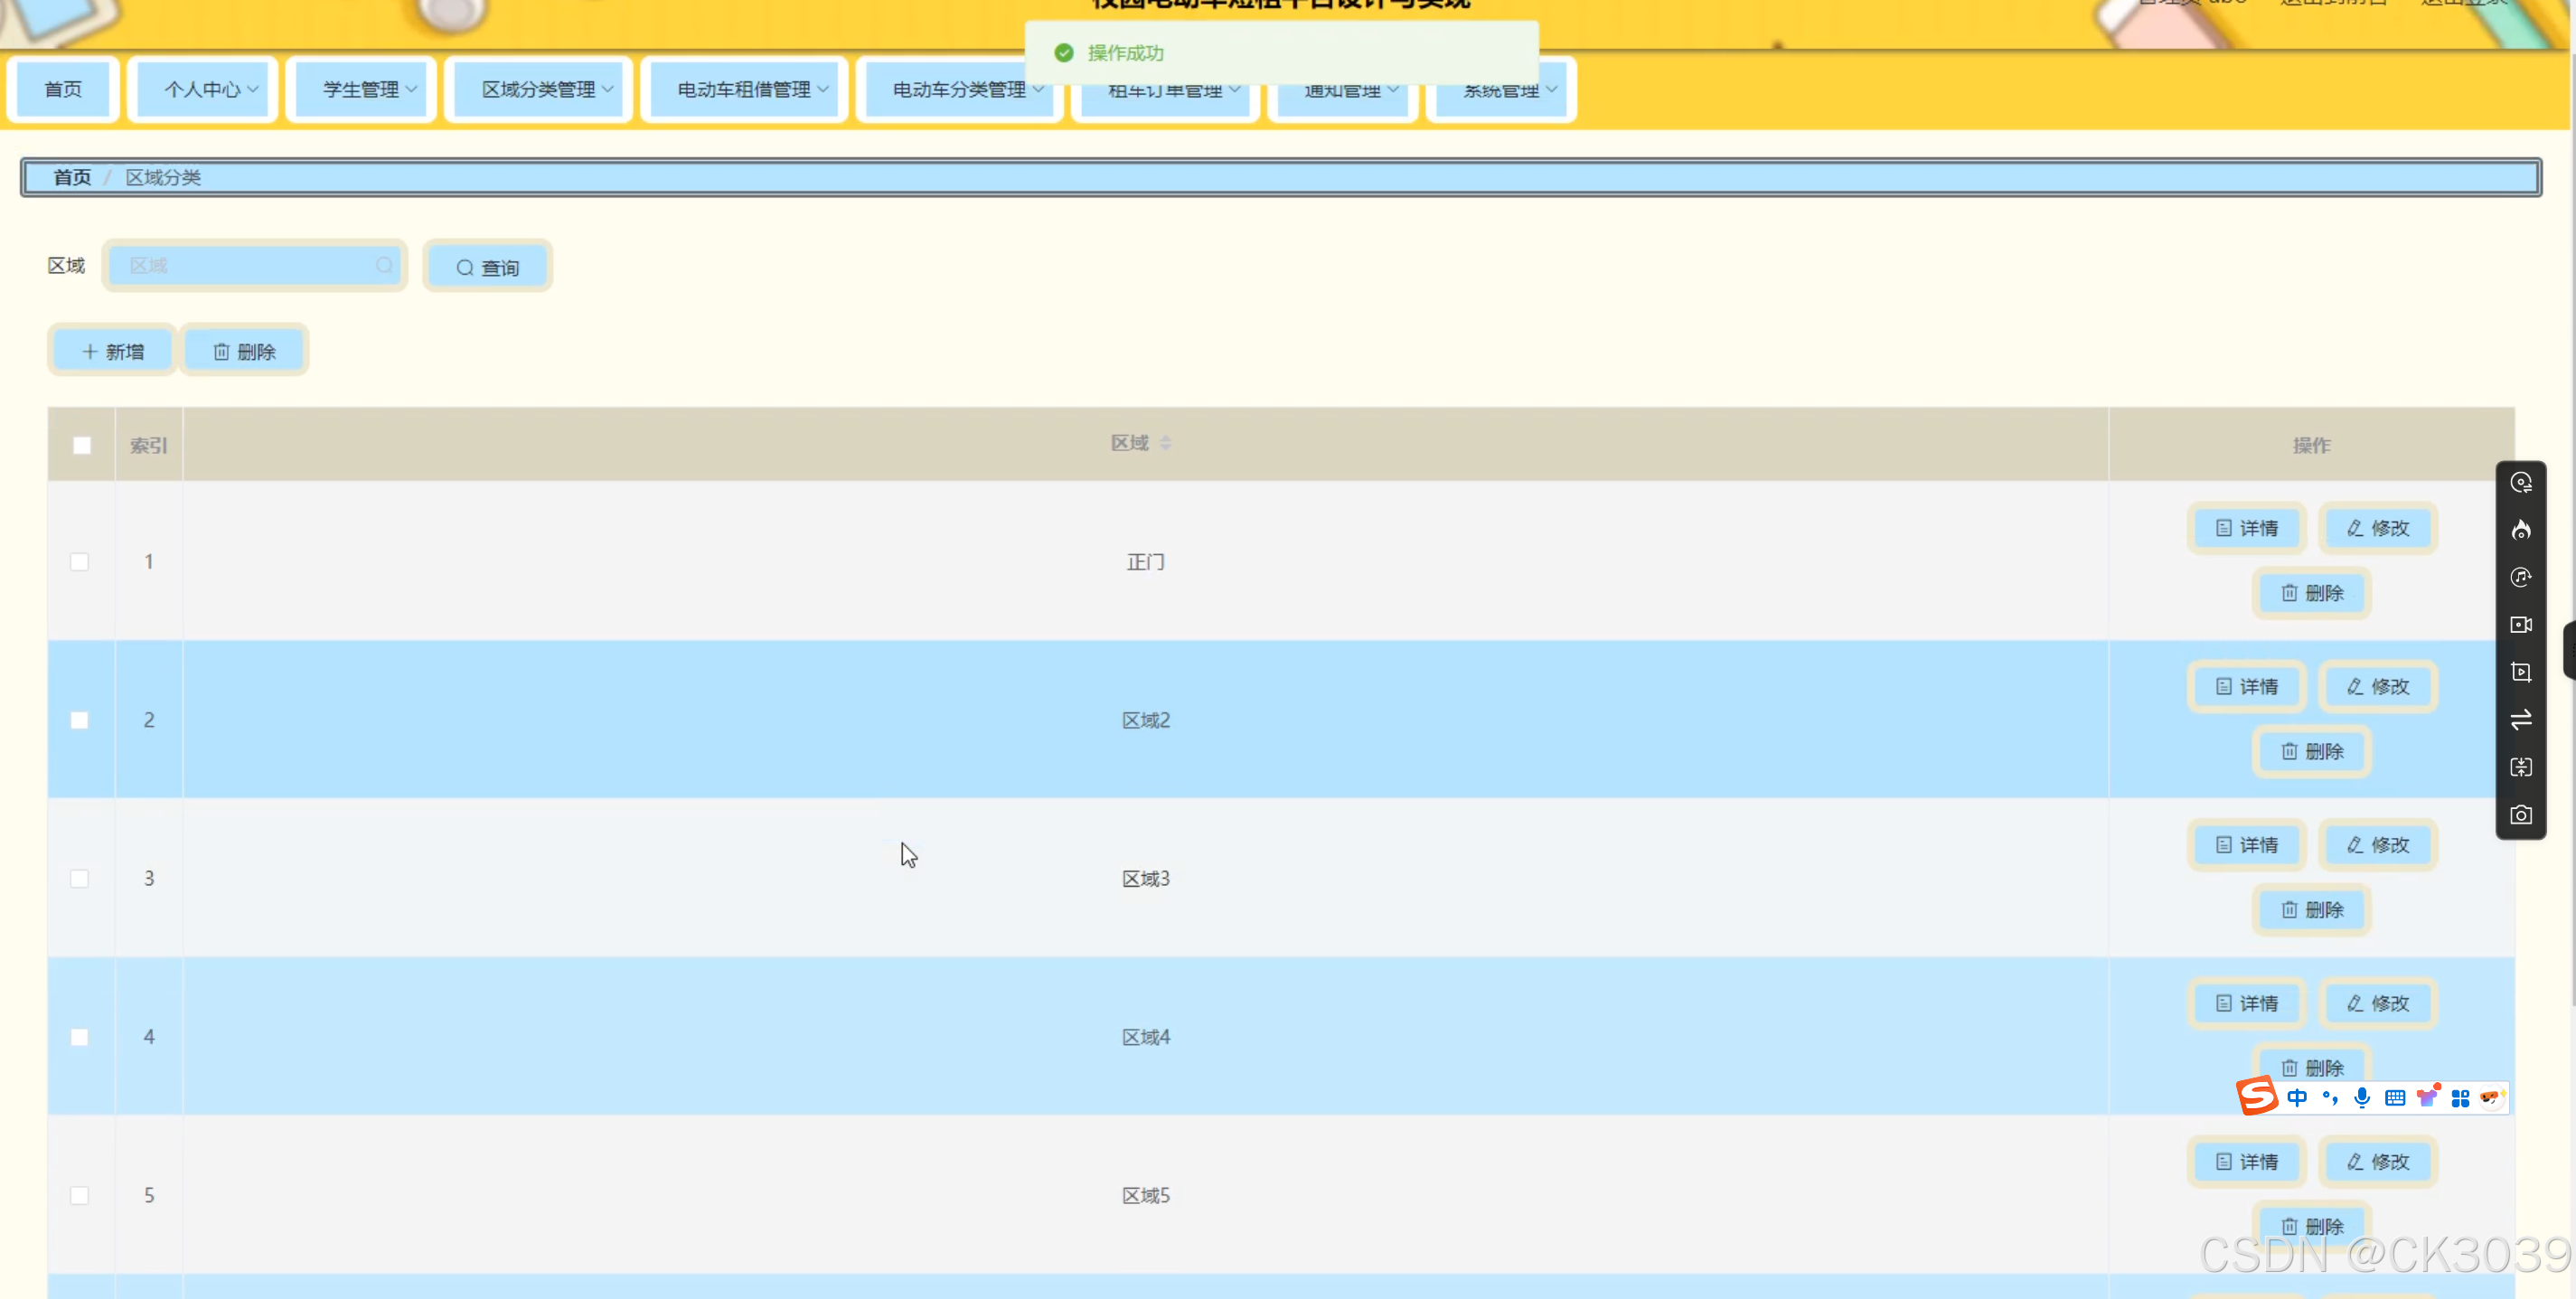Click the flame icon in side toolbar
Screen dimensions: 2576x1299
(2520, 530)
